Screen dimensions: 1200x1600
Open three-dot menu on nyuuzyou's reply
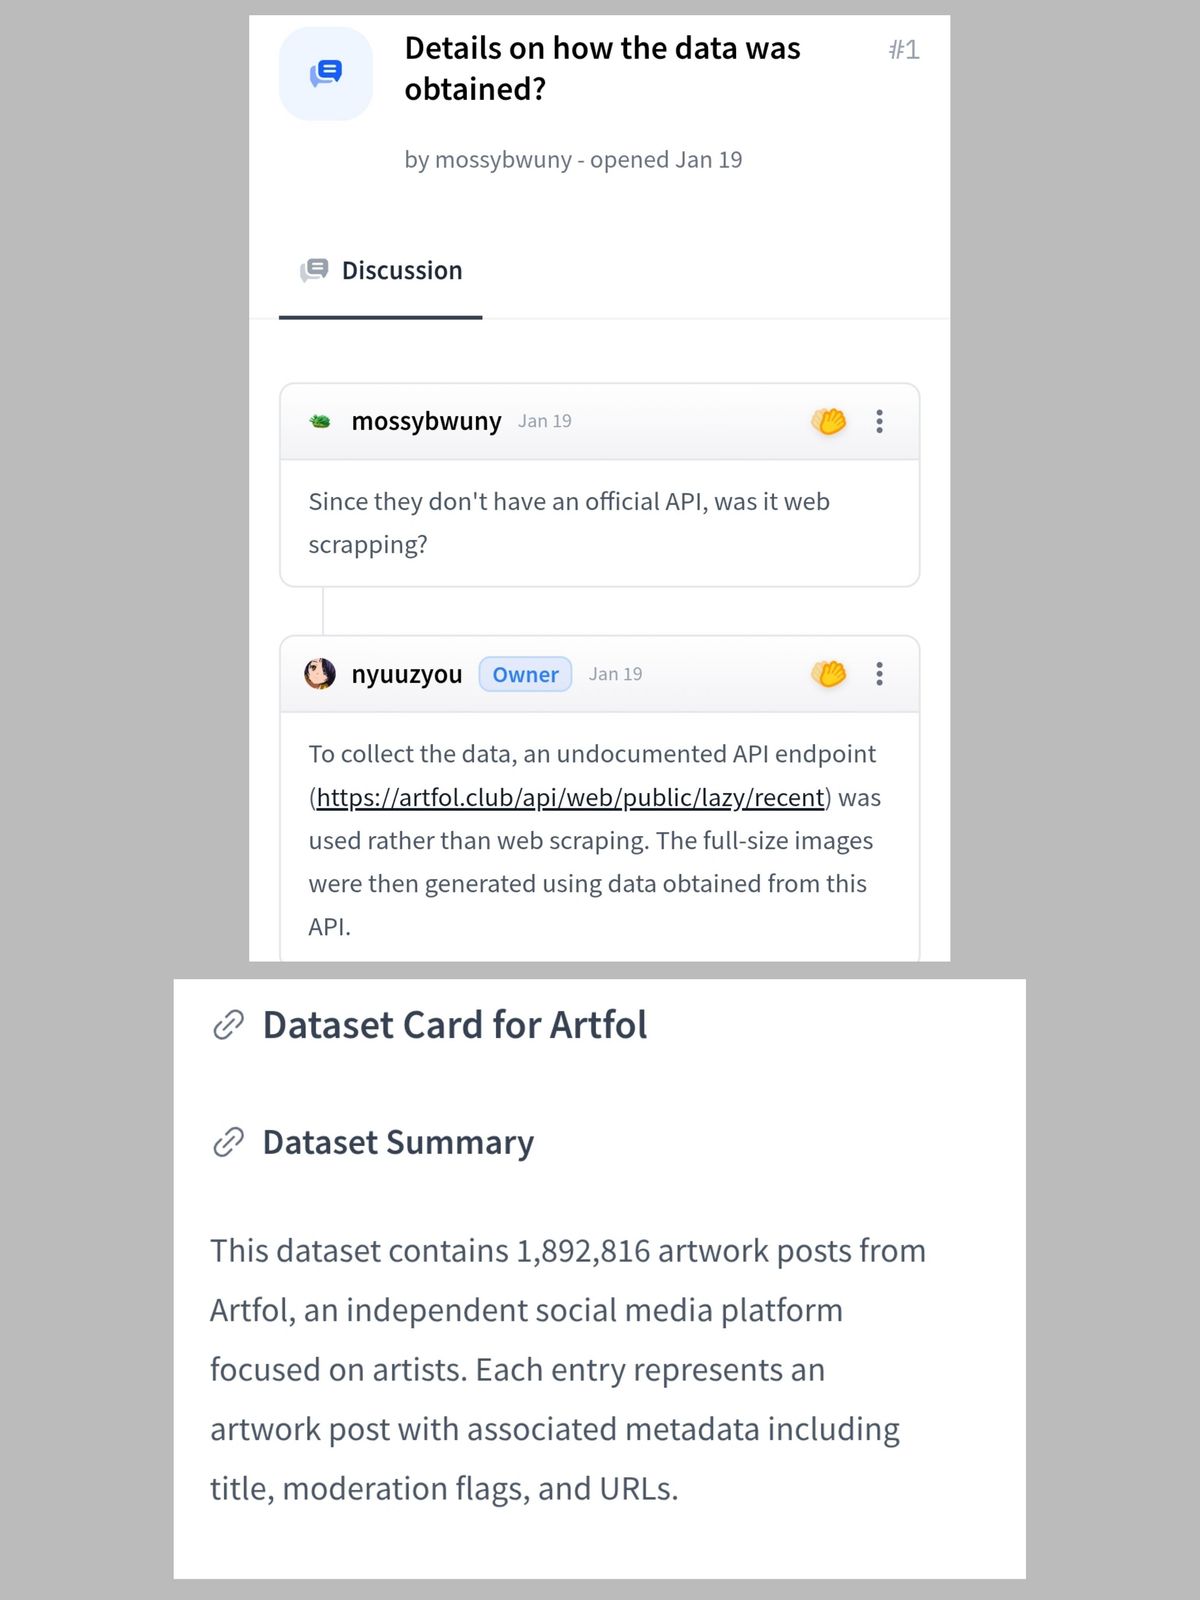click(879, 674)
